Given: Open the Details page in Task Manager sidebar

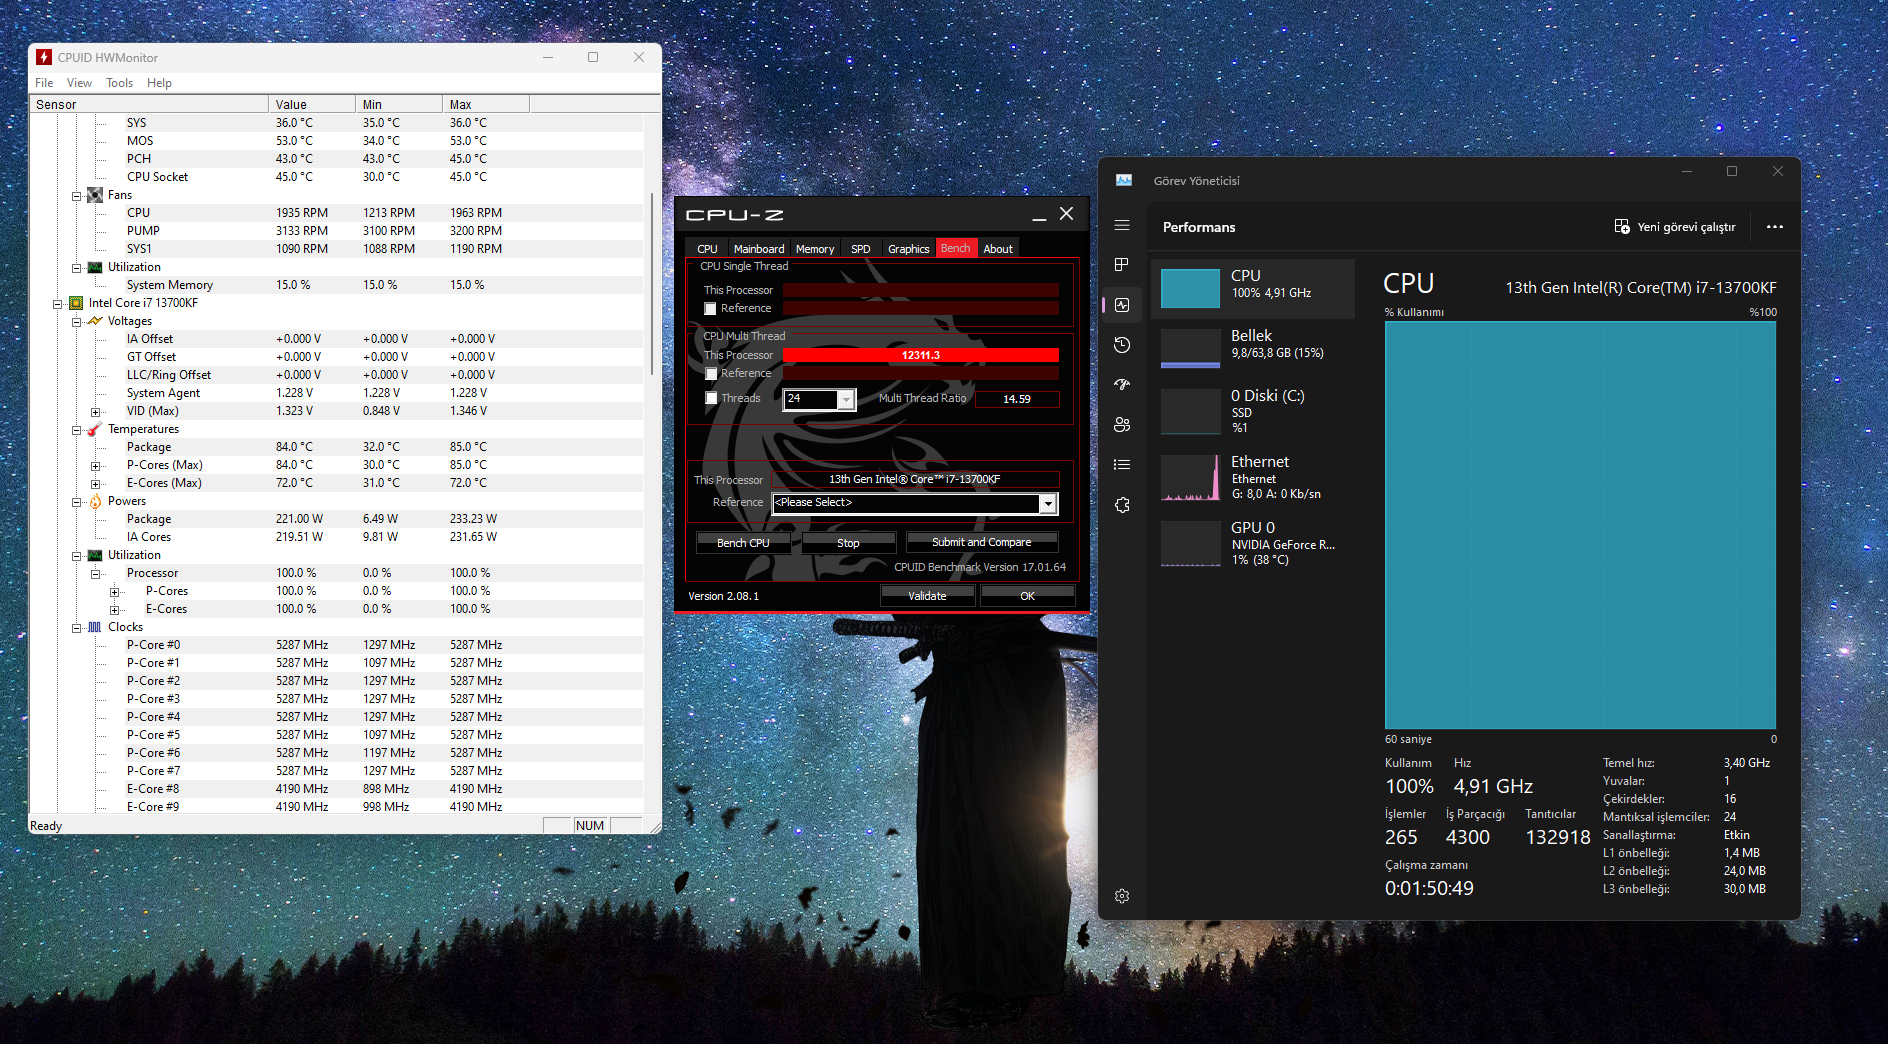Looking at the screenshot, I should click(1122, 465).
